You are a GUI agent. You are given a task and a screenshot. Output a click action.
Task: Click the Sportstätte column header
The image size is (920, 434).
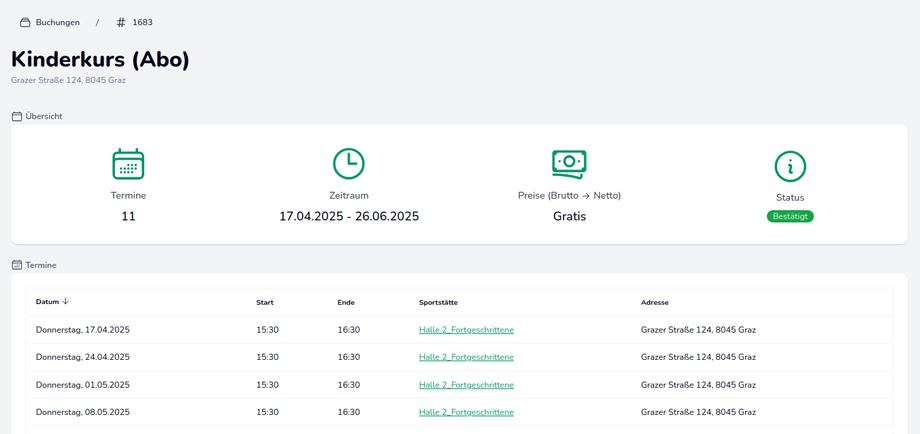click(x=438, y=303)
